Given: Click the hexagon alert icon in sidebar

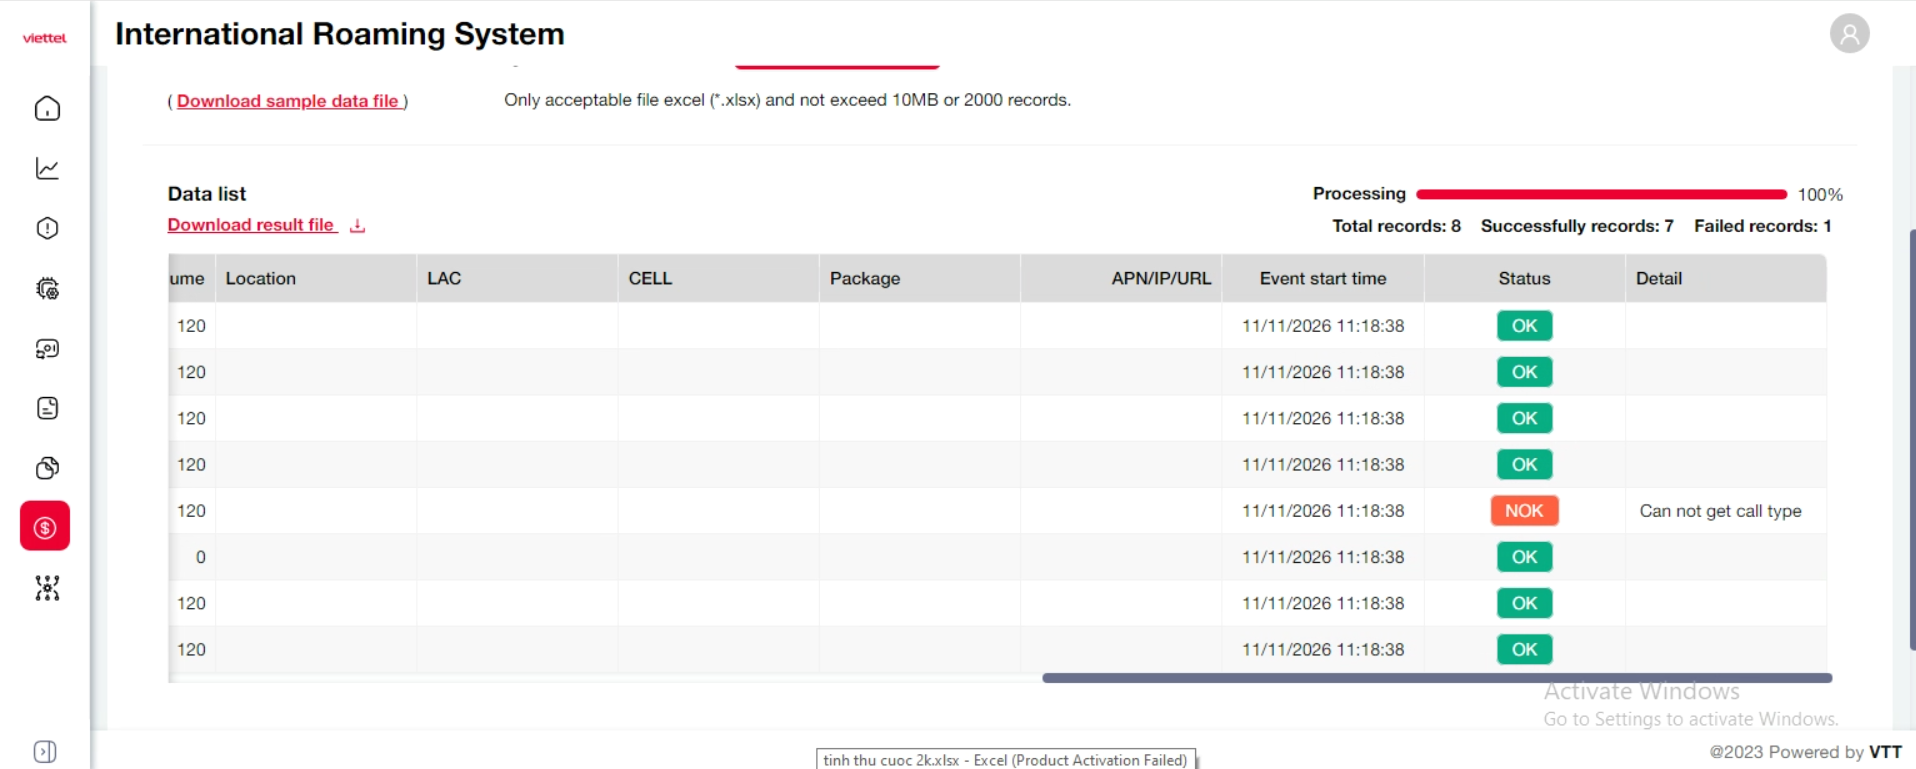Looking at the screenshot, I should [47, 228].
